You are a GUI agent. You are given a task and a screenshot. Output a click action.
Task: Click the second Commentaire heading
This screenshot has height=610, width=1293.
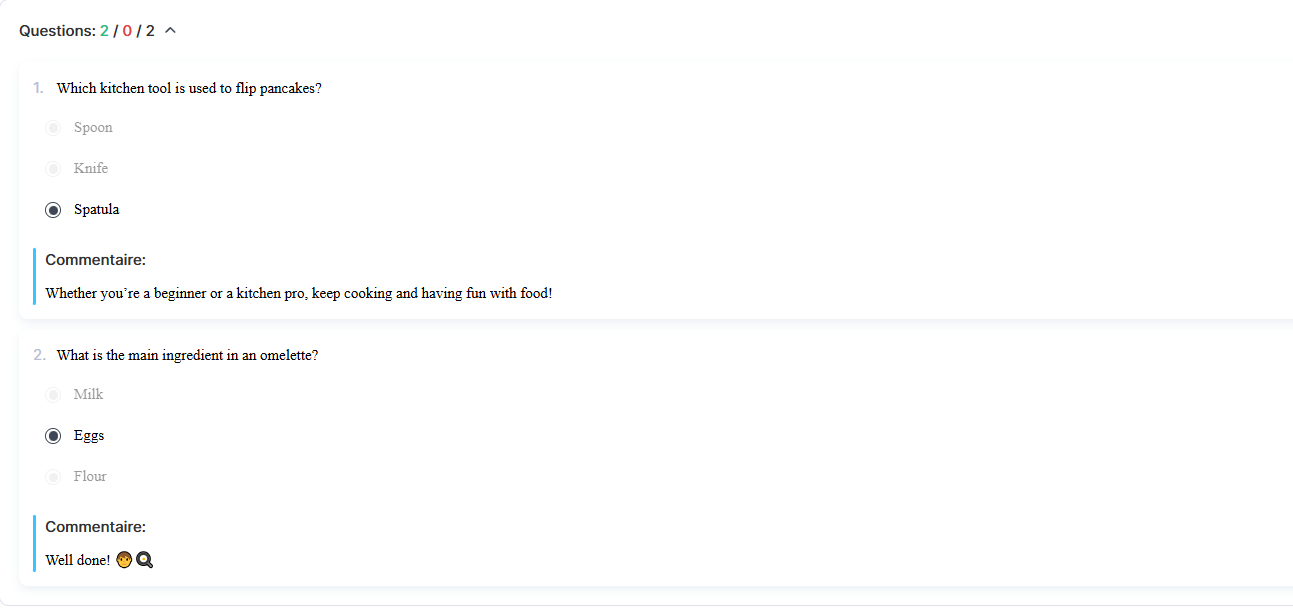point(95,527)
